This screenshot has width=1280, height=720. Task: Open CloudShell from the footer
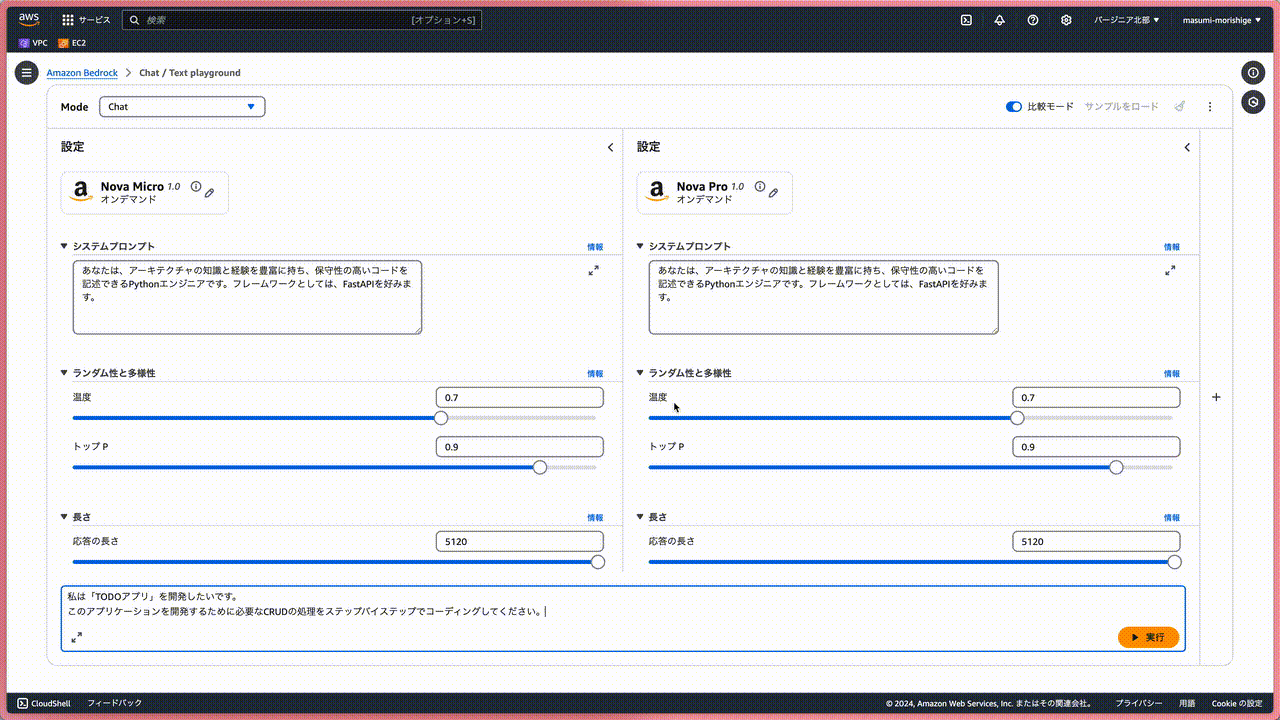[44, 704]
